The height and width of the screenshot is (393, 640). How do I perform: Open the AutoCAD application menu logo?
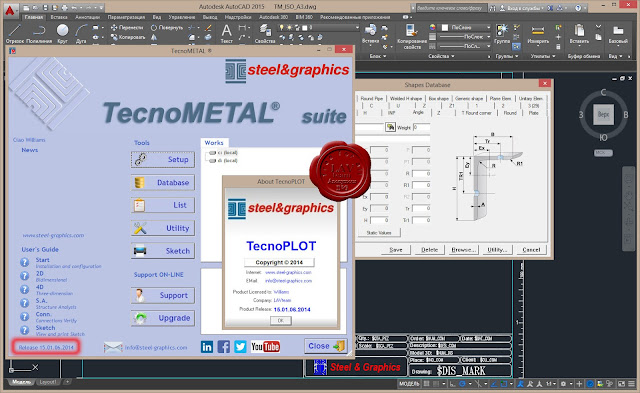10,10
